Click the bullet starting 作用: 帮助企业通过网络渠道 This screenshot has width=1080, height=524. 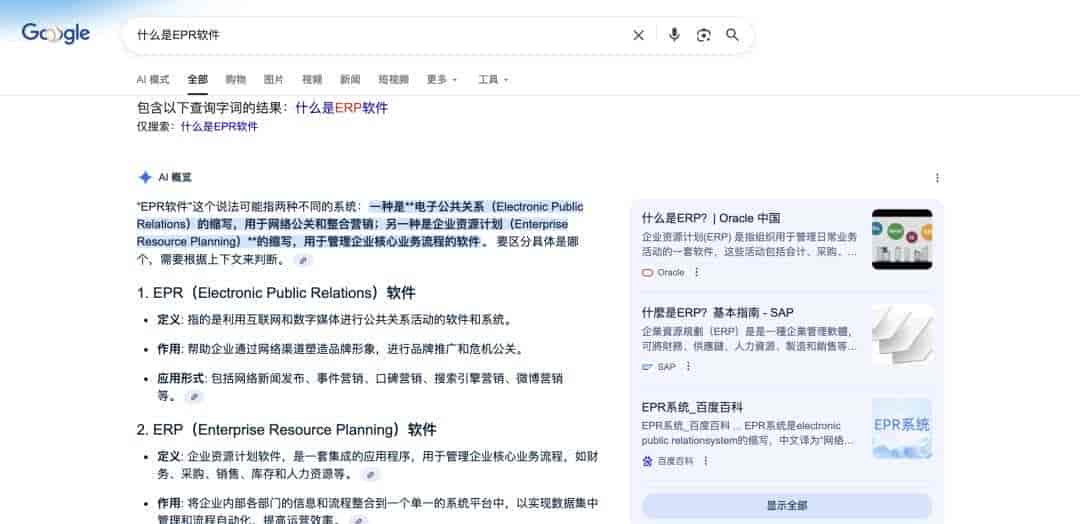coord(342,349)
